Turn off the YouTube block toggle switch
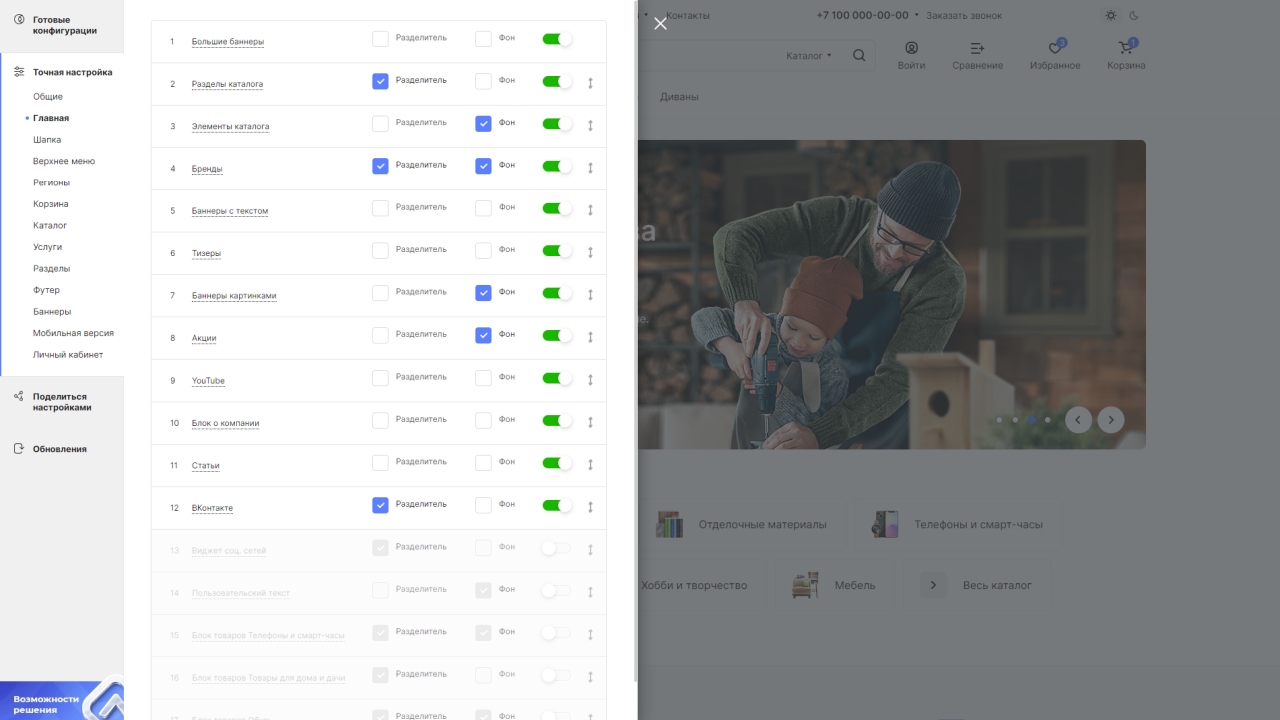 coord(557,378)
